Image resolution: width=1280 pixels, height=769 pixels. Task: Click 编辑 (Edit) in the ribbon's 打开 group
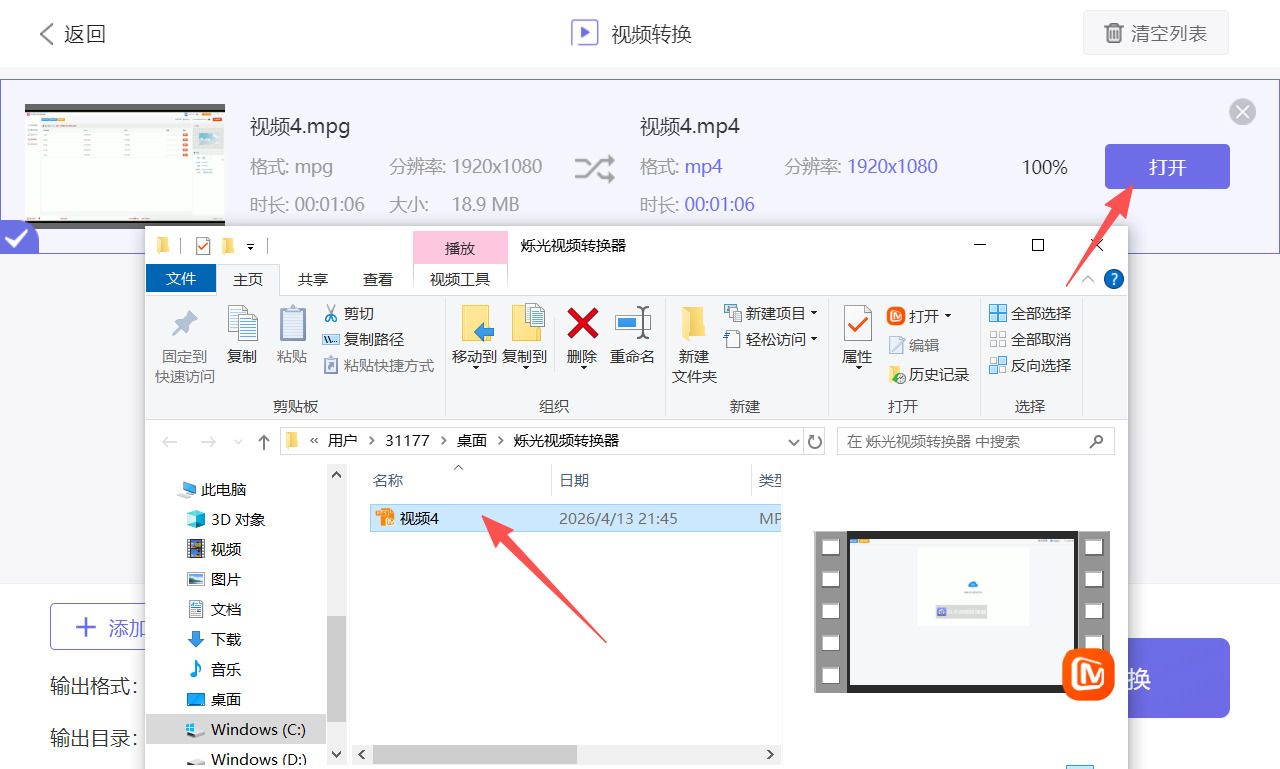[913, 345]
